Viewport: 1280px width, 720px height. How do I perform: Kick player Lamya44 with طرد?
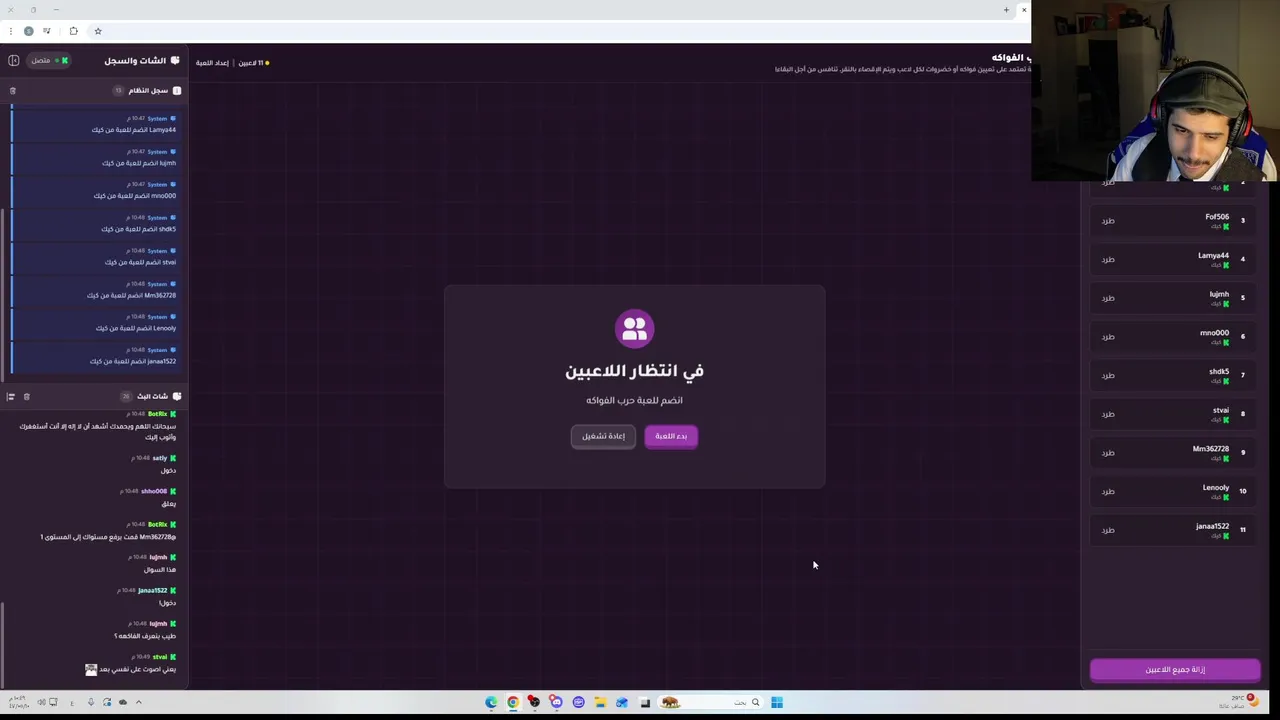(x=1108, y=260)
